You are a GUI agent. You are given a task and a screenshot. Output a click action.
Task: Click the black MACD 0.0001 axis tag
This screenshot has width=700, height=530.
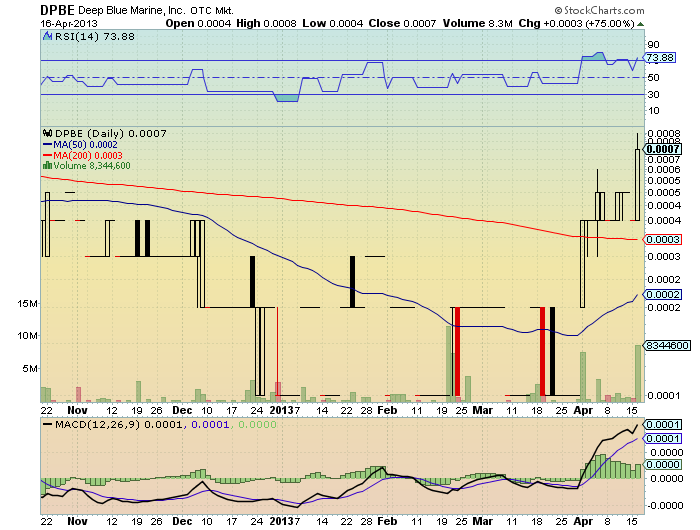[x=662, y=425]
